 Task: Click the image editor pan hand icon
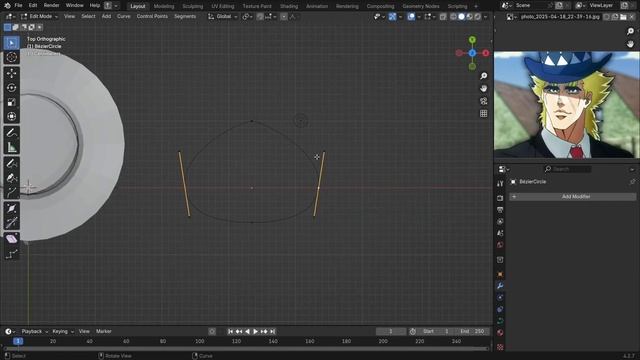pos(630,44)
